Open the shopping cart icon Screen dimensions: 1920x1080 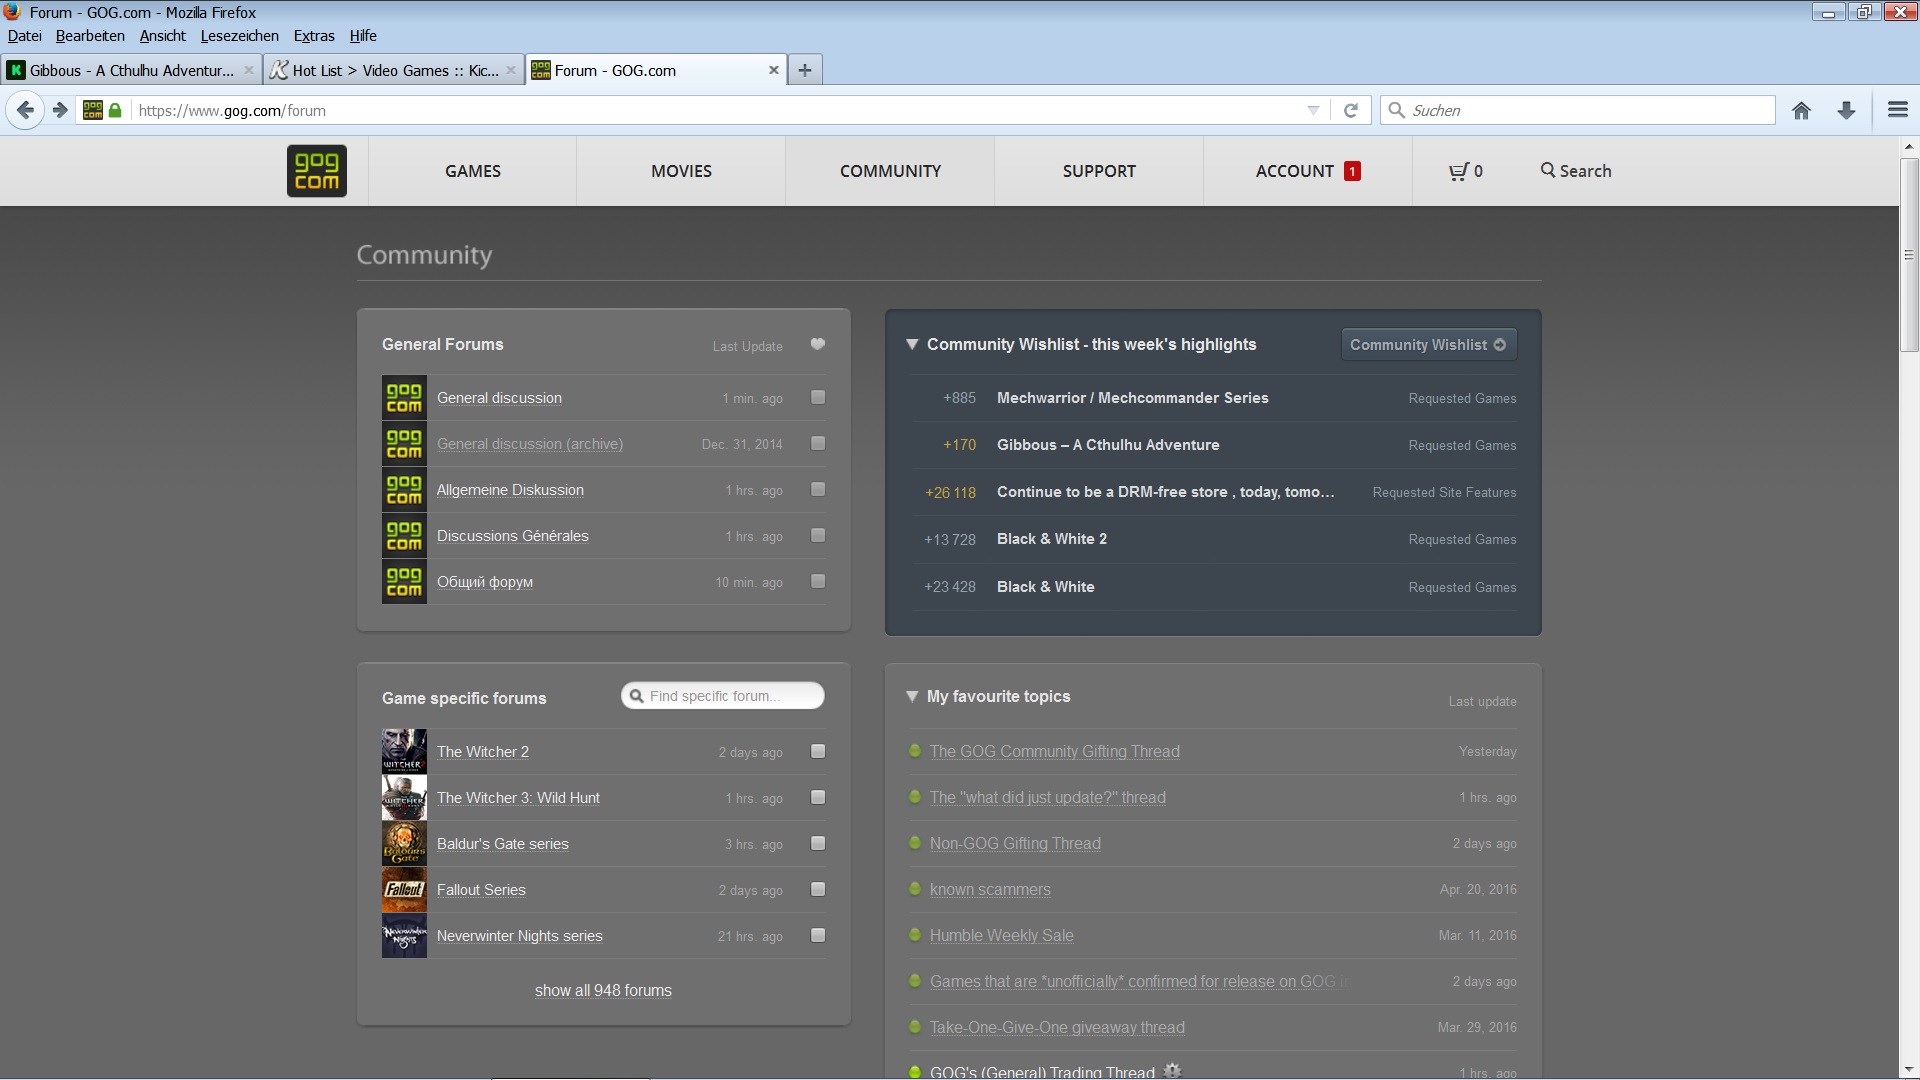point(1459,171)
